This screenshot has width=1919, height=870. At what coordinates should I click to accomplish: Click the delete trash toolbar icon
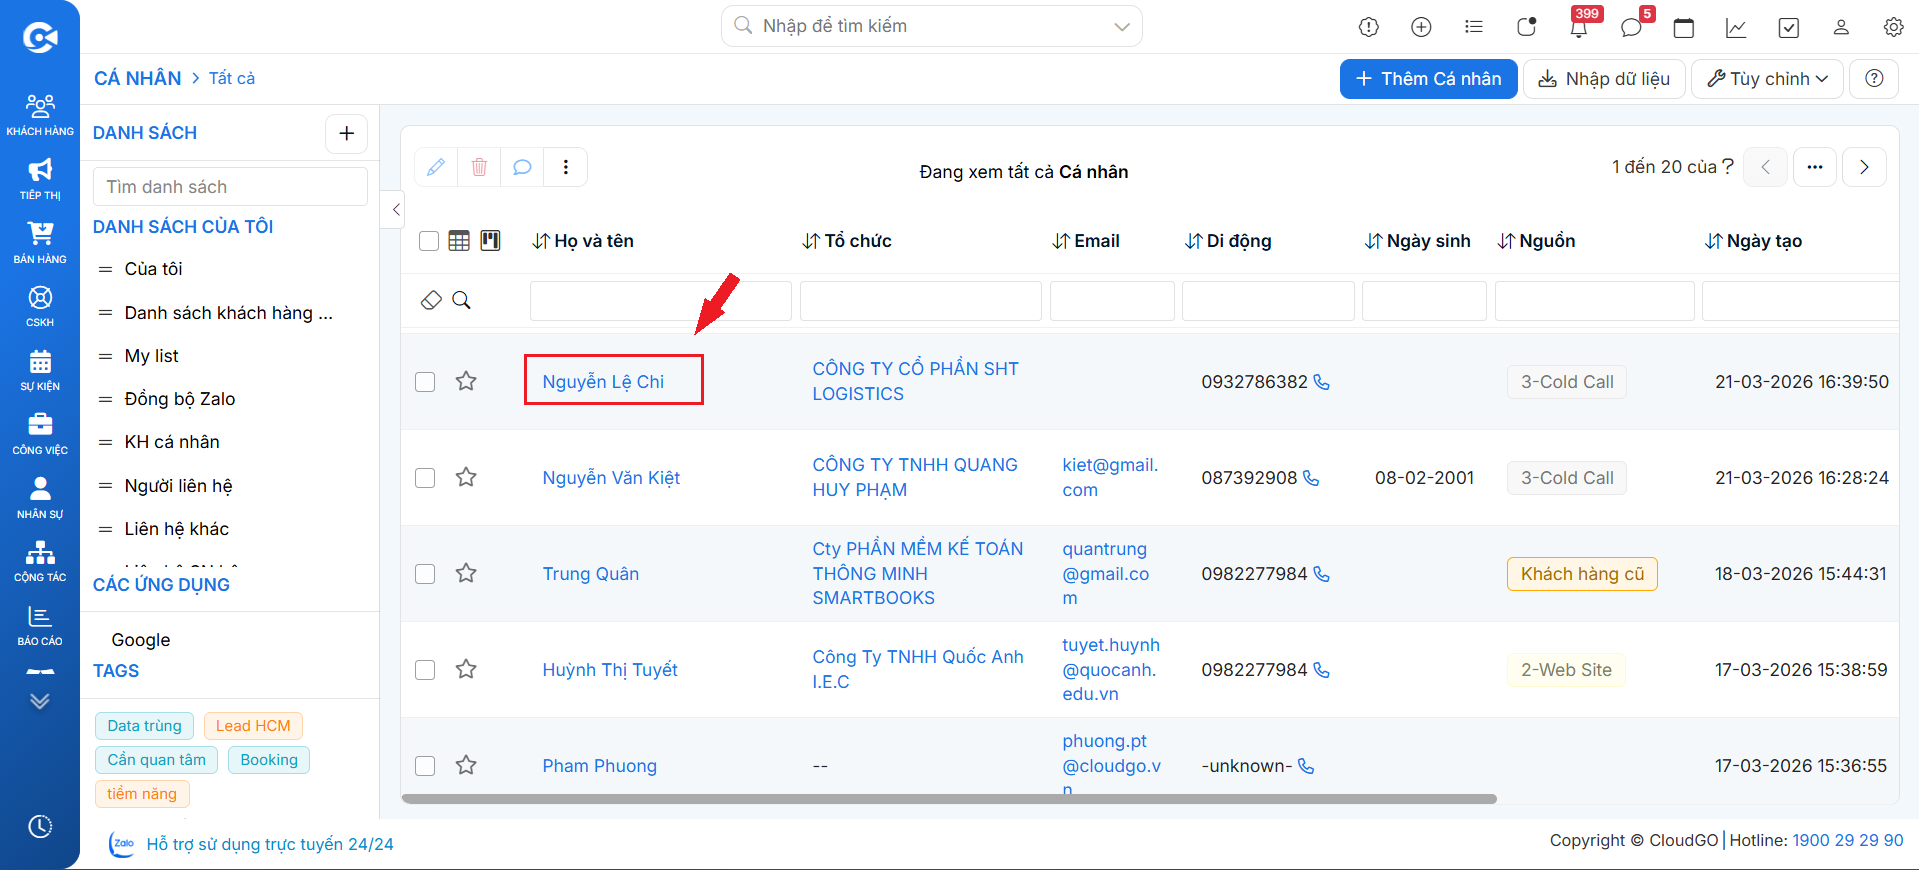tap(479, 167)
